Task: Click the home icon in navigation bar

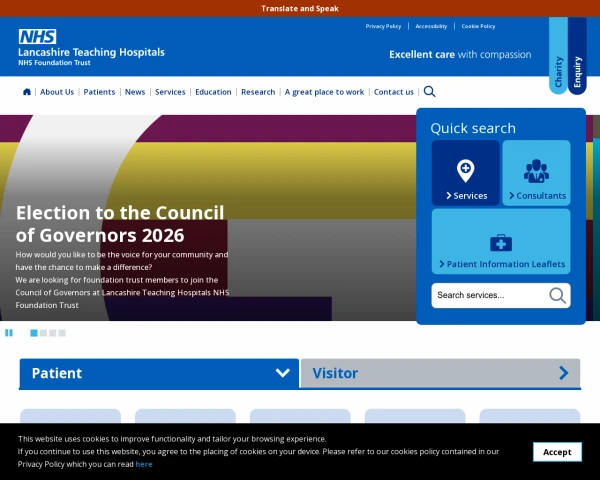Action: click(27, 92)
